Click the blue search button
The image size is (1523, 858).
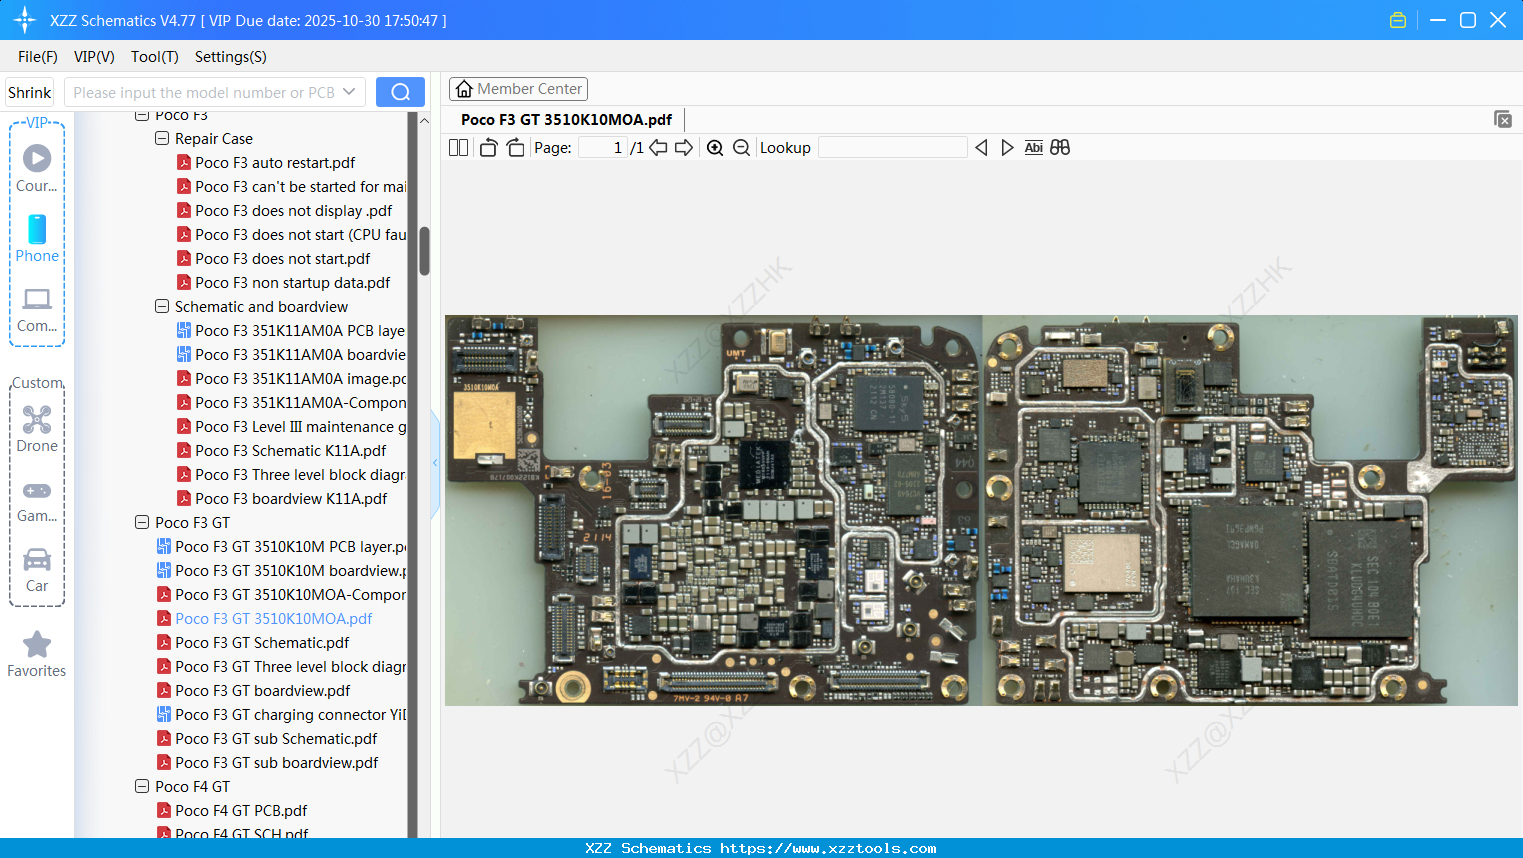coord(400,92)
